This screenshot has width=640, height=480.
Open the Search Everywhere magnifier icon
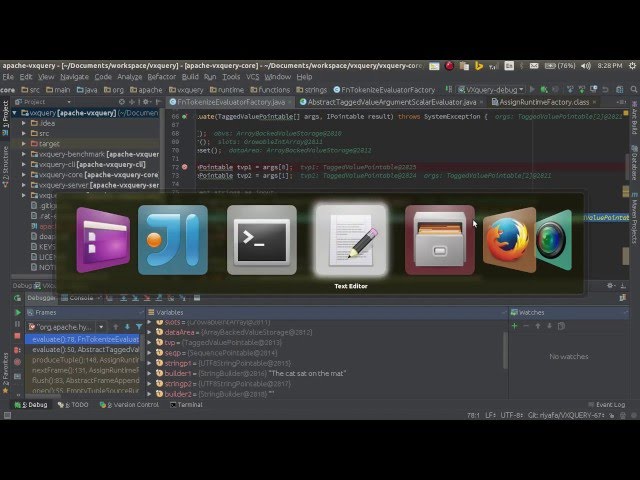click(x=633, y=89)
